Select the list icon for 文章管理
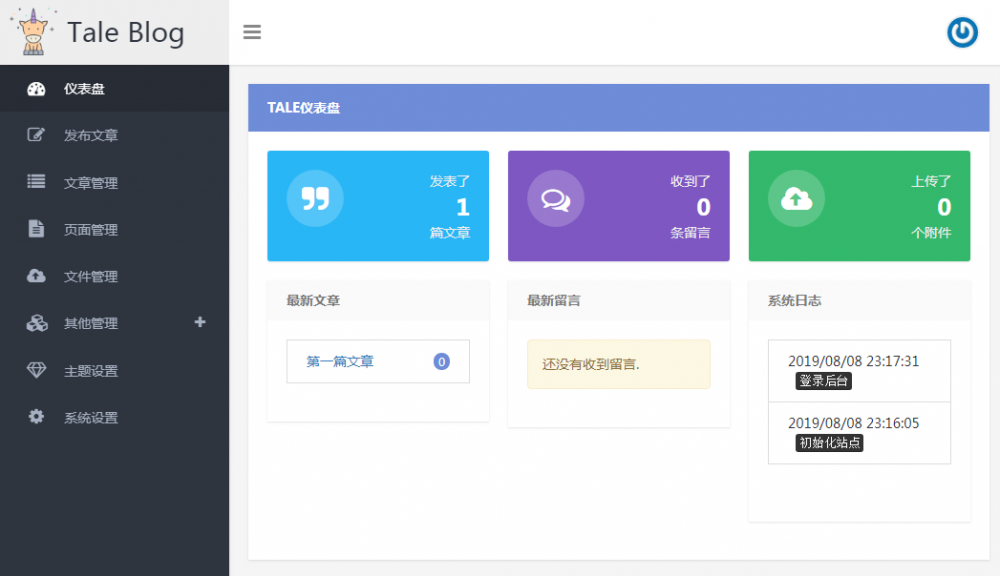Image resolution: width=1000 pixels, height=576 pixels. coord(36,182)
